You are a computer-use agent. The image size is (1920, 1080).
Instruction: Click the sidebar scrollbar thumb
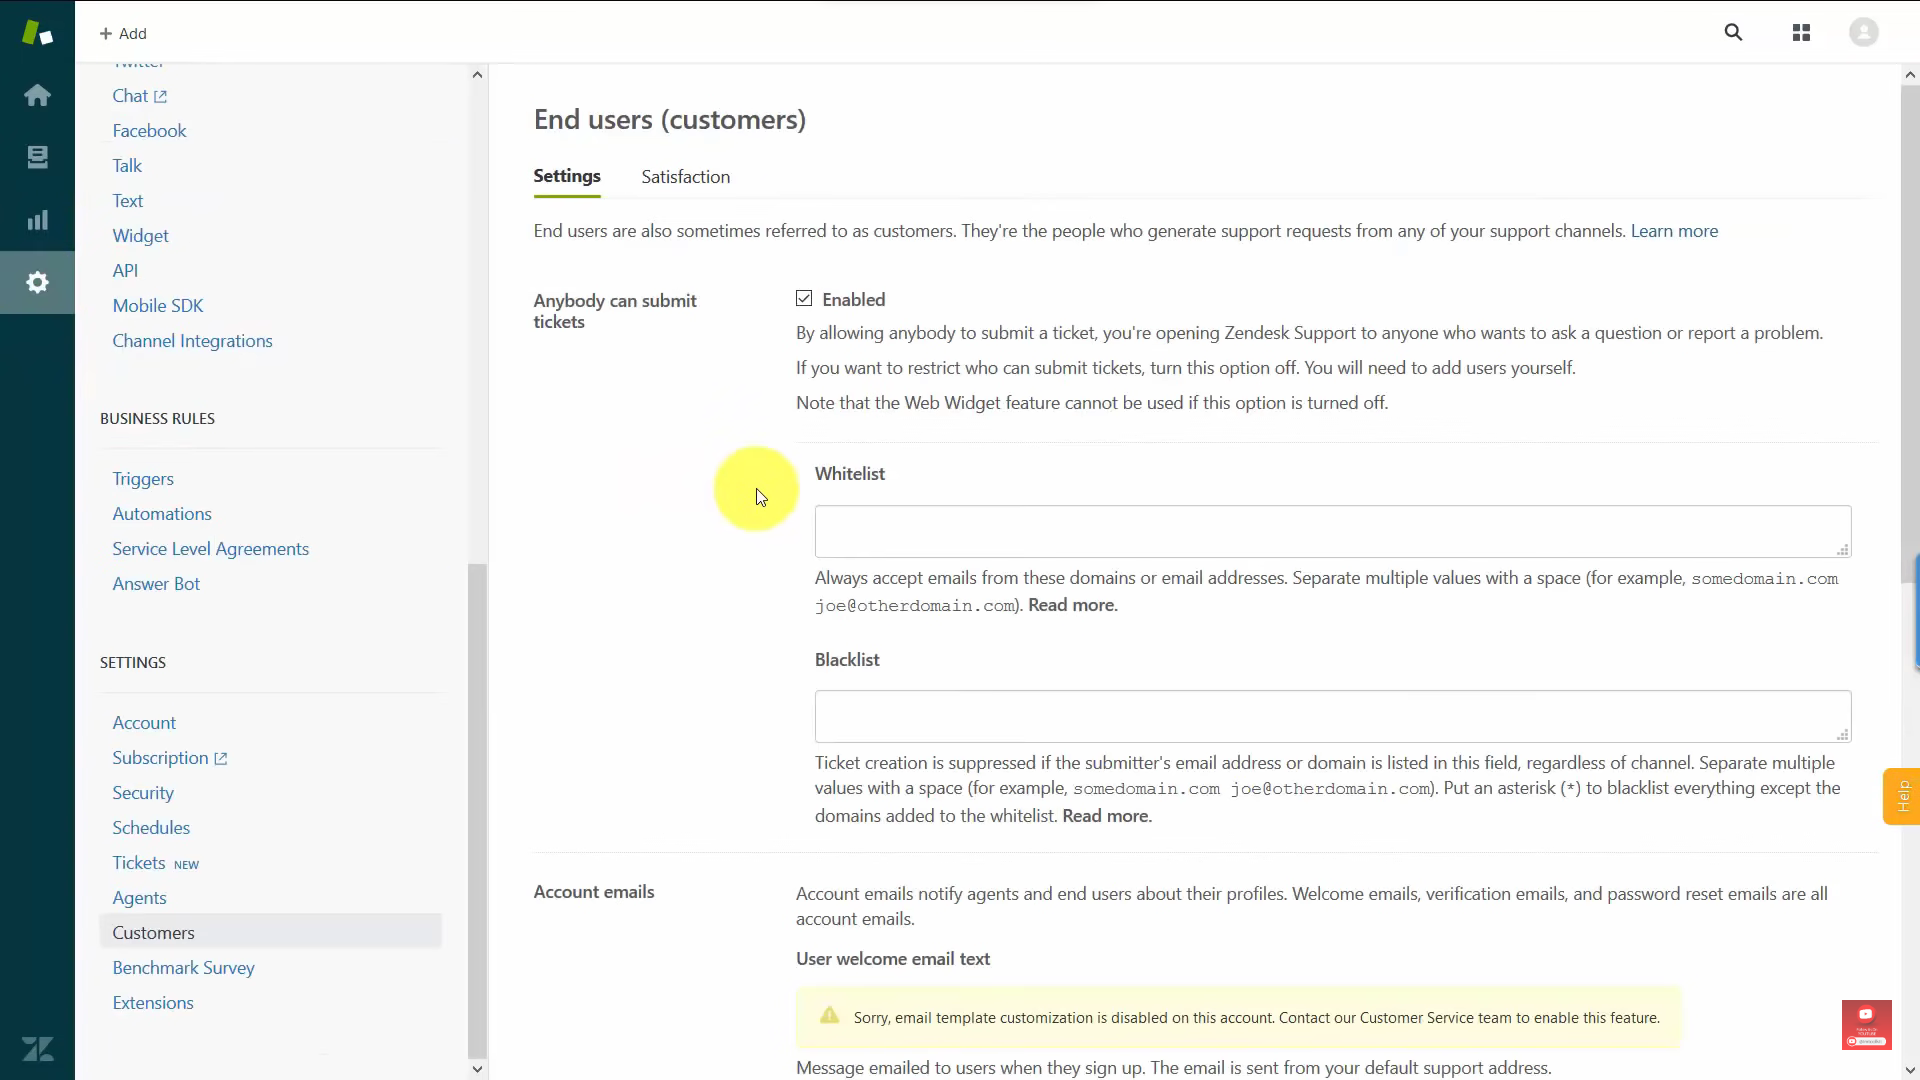click(477, 810)
